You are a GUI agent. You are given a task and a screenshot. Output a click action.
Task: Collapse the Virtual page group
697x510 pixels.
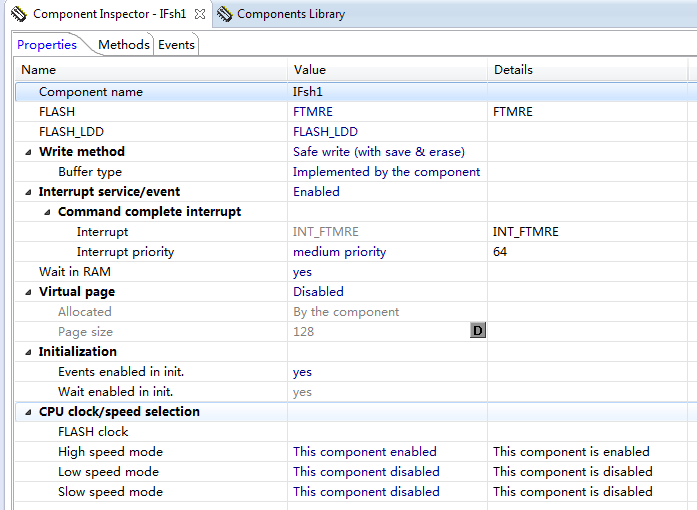click(27, 292)
